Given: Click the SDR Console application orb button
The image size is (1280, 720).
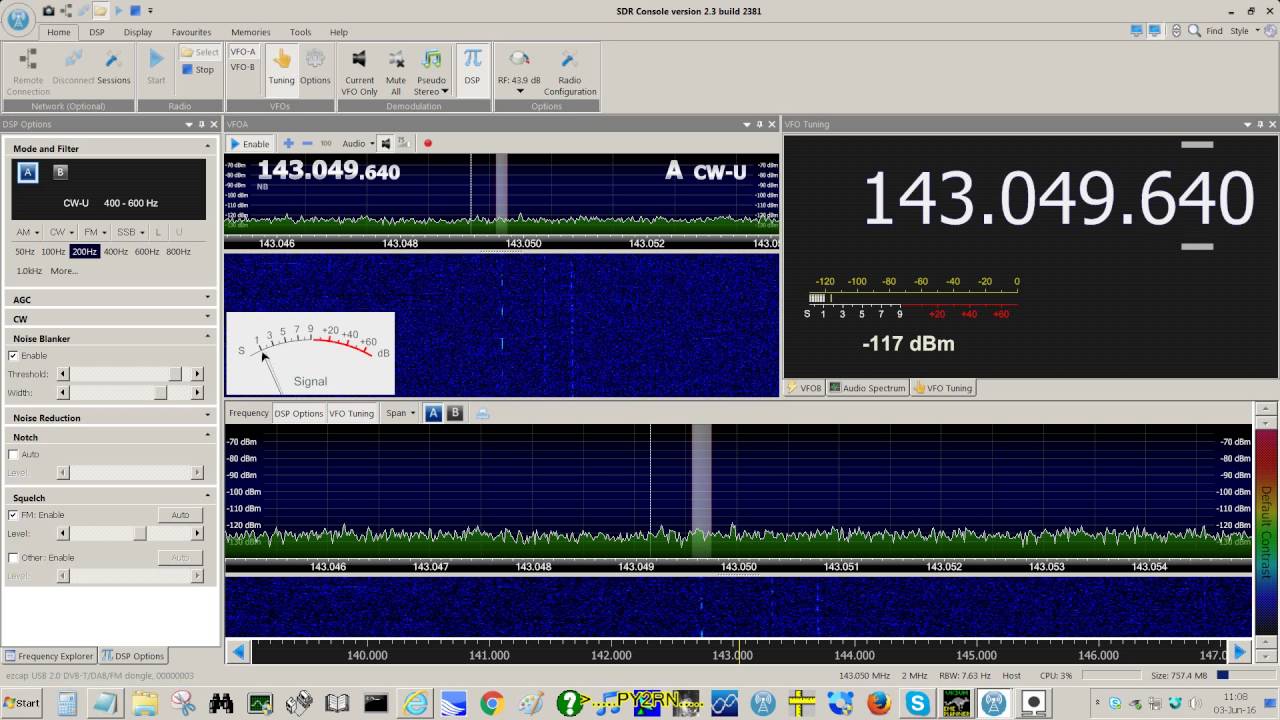Looking at the screenshot, I should pyautogui.click(x=19, y=20).
